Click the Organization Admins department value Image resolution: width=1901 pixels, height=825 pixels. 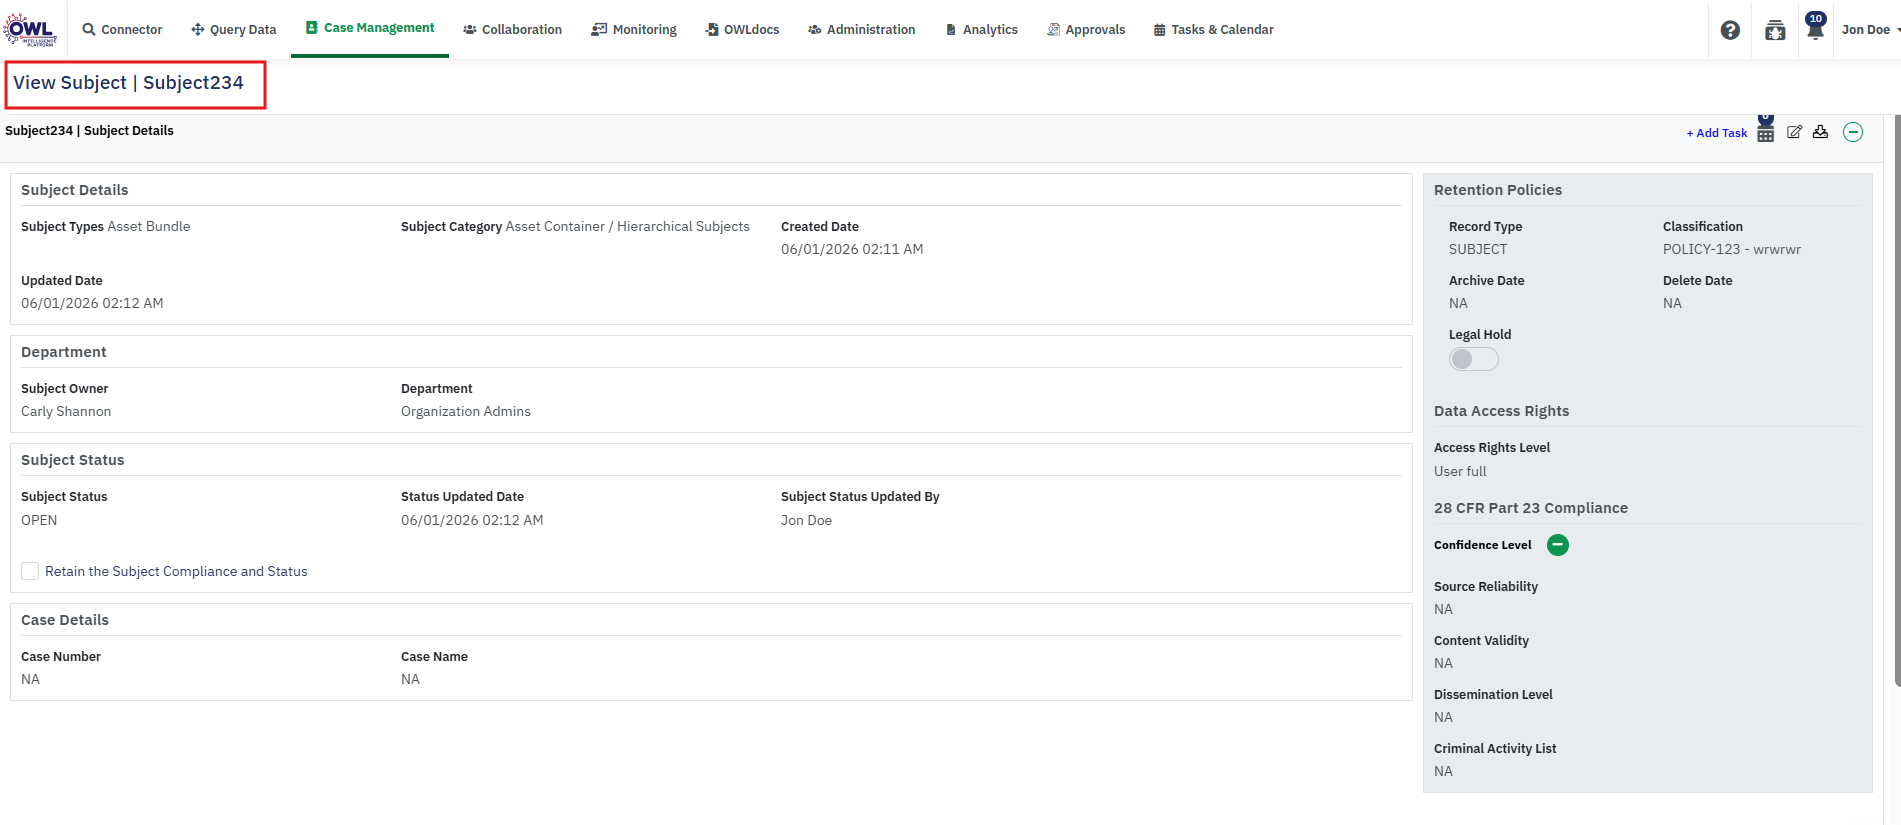[466, 411]
